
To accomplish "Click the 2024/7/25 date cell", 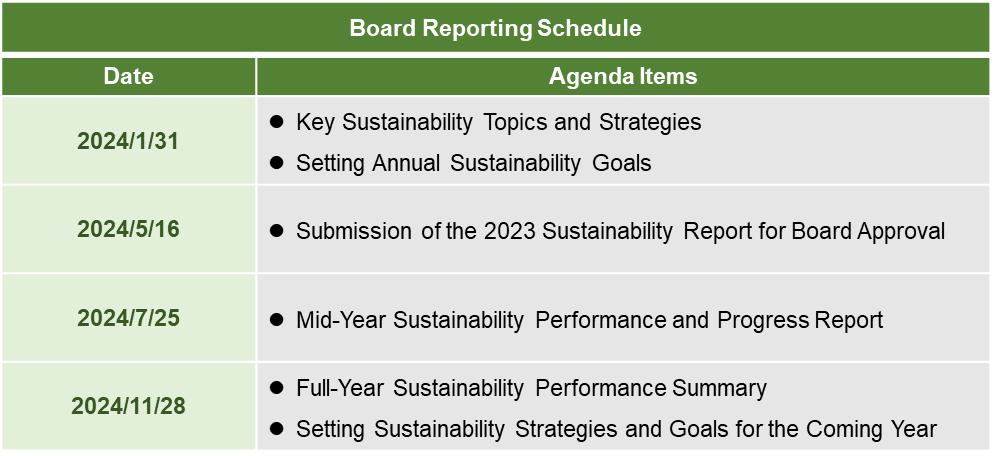I will tap(128, 318).
